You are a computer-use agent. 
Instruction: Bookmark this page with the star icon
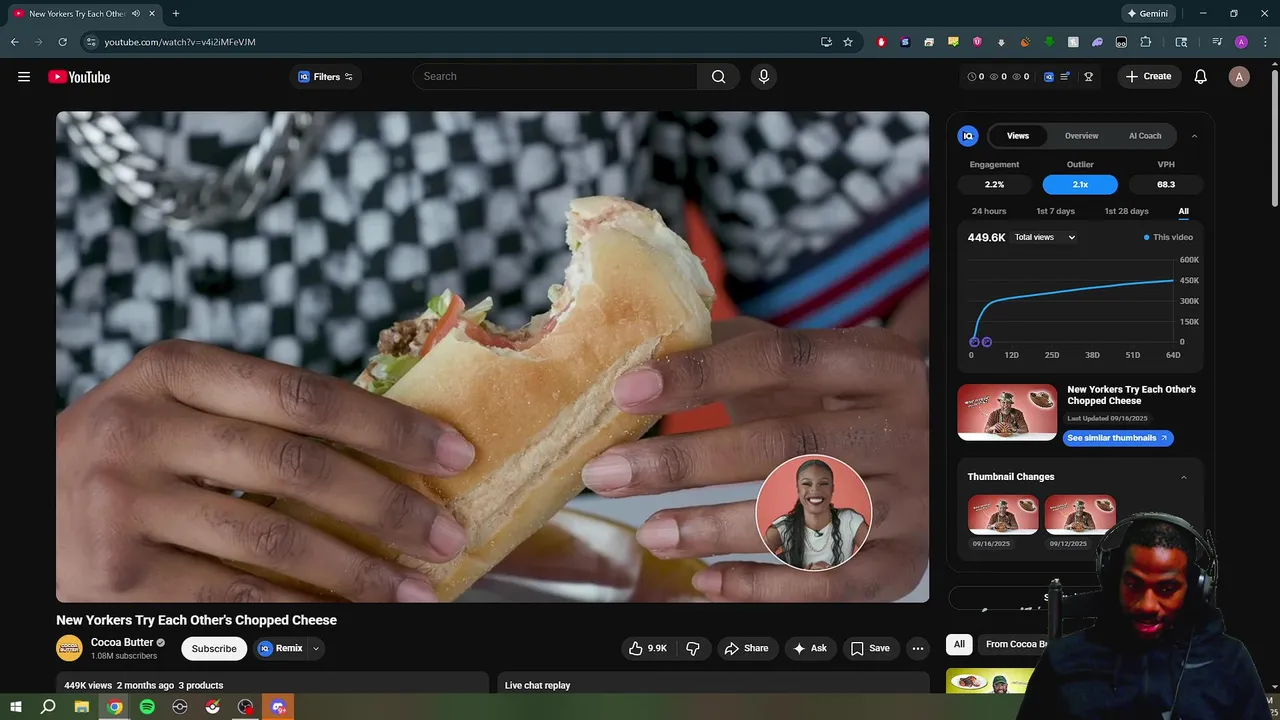(x=848, y=42)
